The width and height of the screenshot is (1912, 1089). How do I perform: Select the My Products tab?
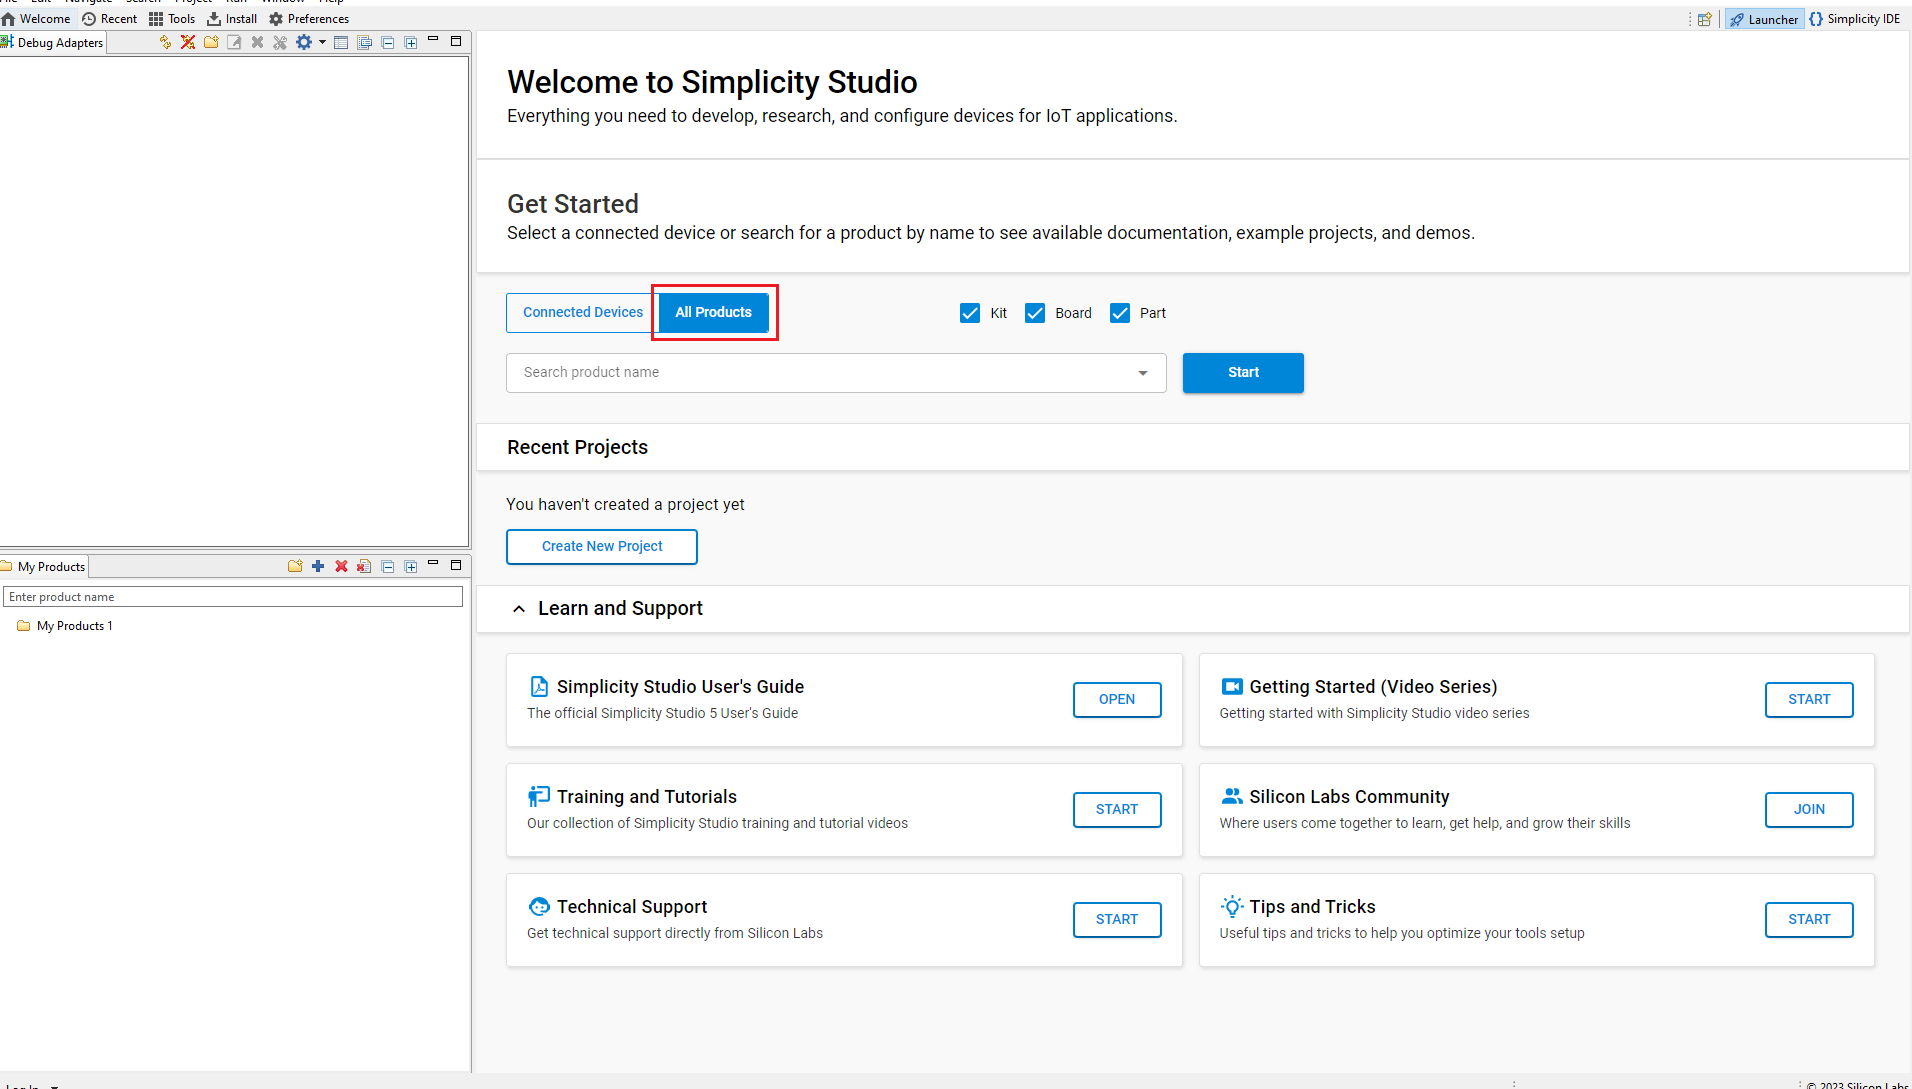[44, 566]
